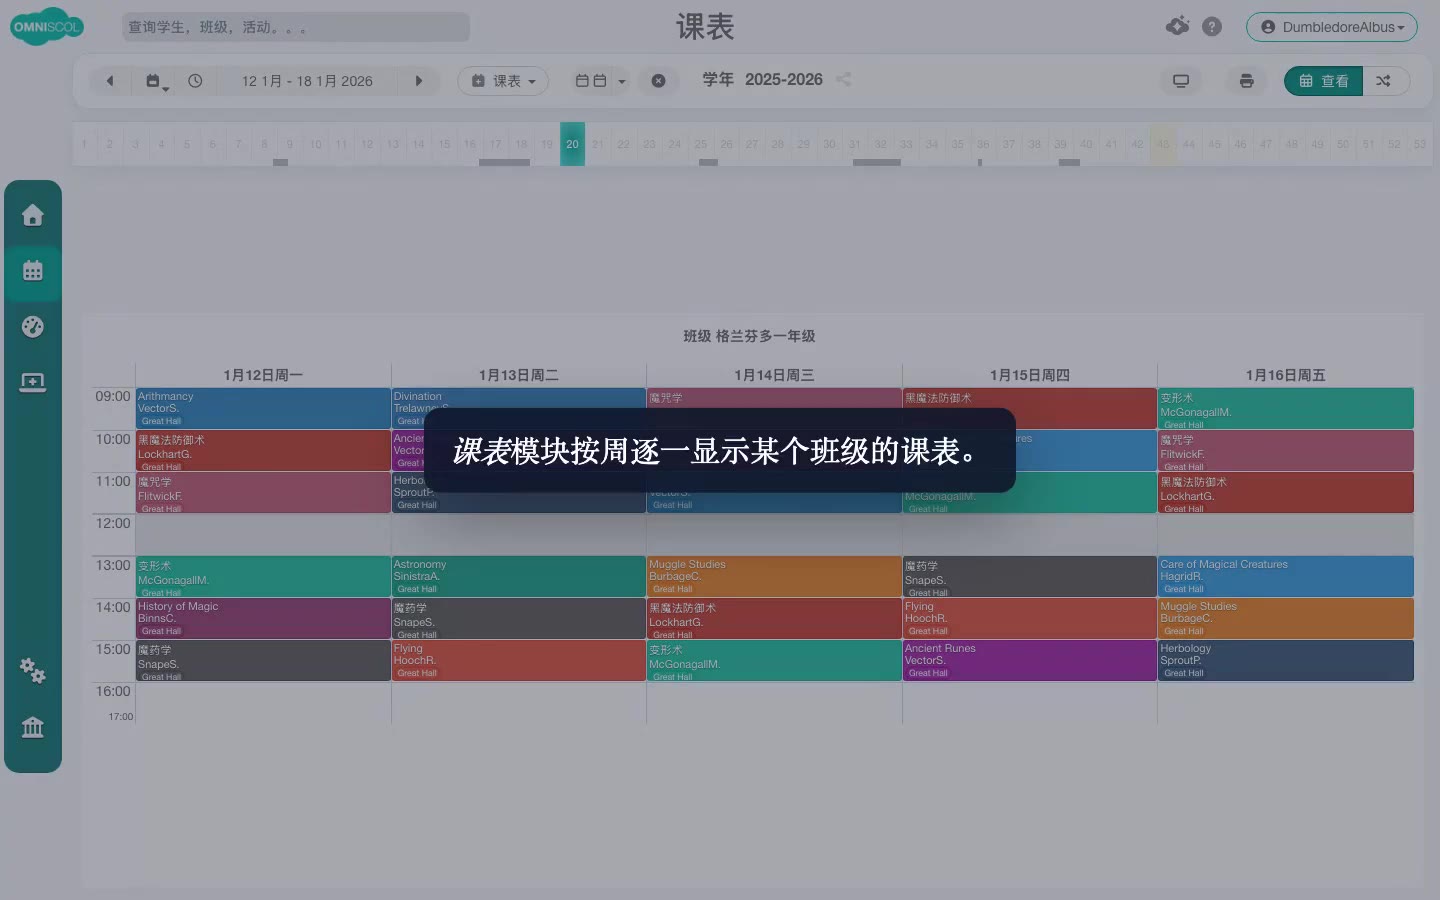Image resolution: width=1440 pixels, height=900 pixels.
Task: Open the 课表 dropdown button
Action: pos(503,81)
